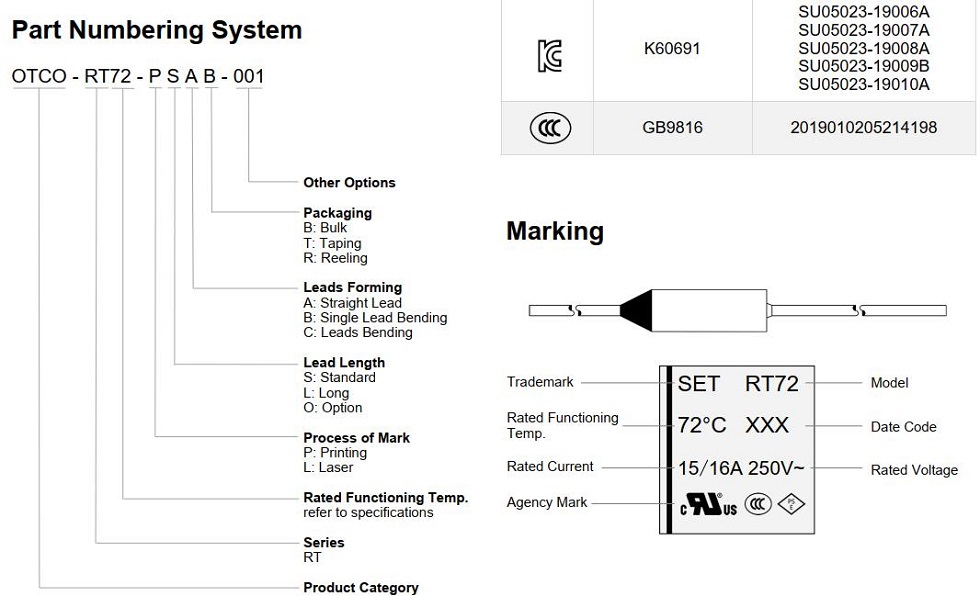Screen dimensions: 980x596
Task: Click the Leads Forming heading
Action: click(352, 288)
